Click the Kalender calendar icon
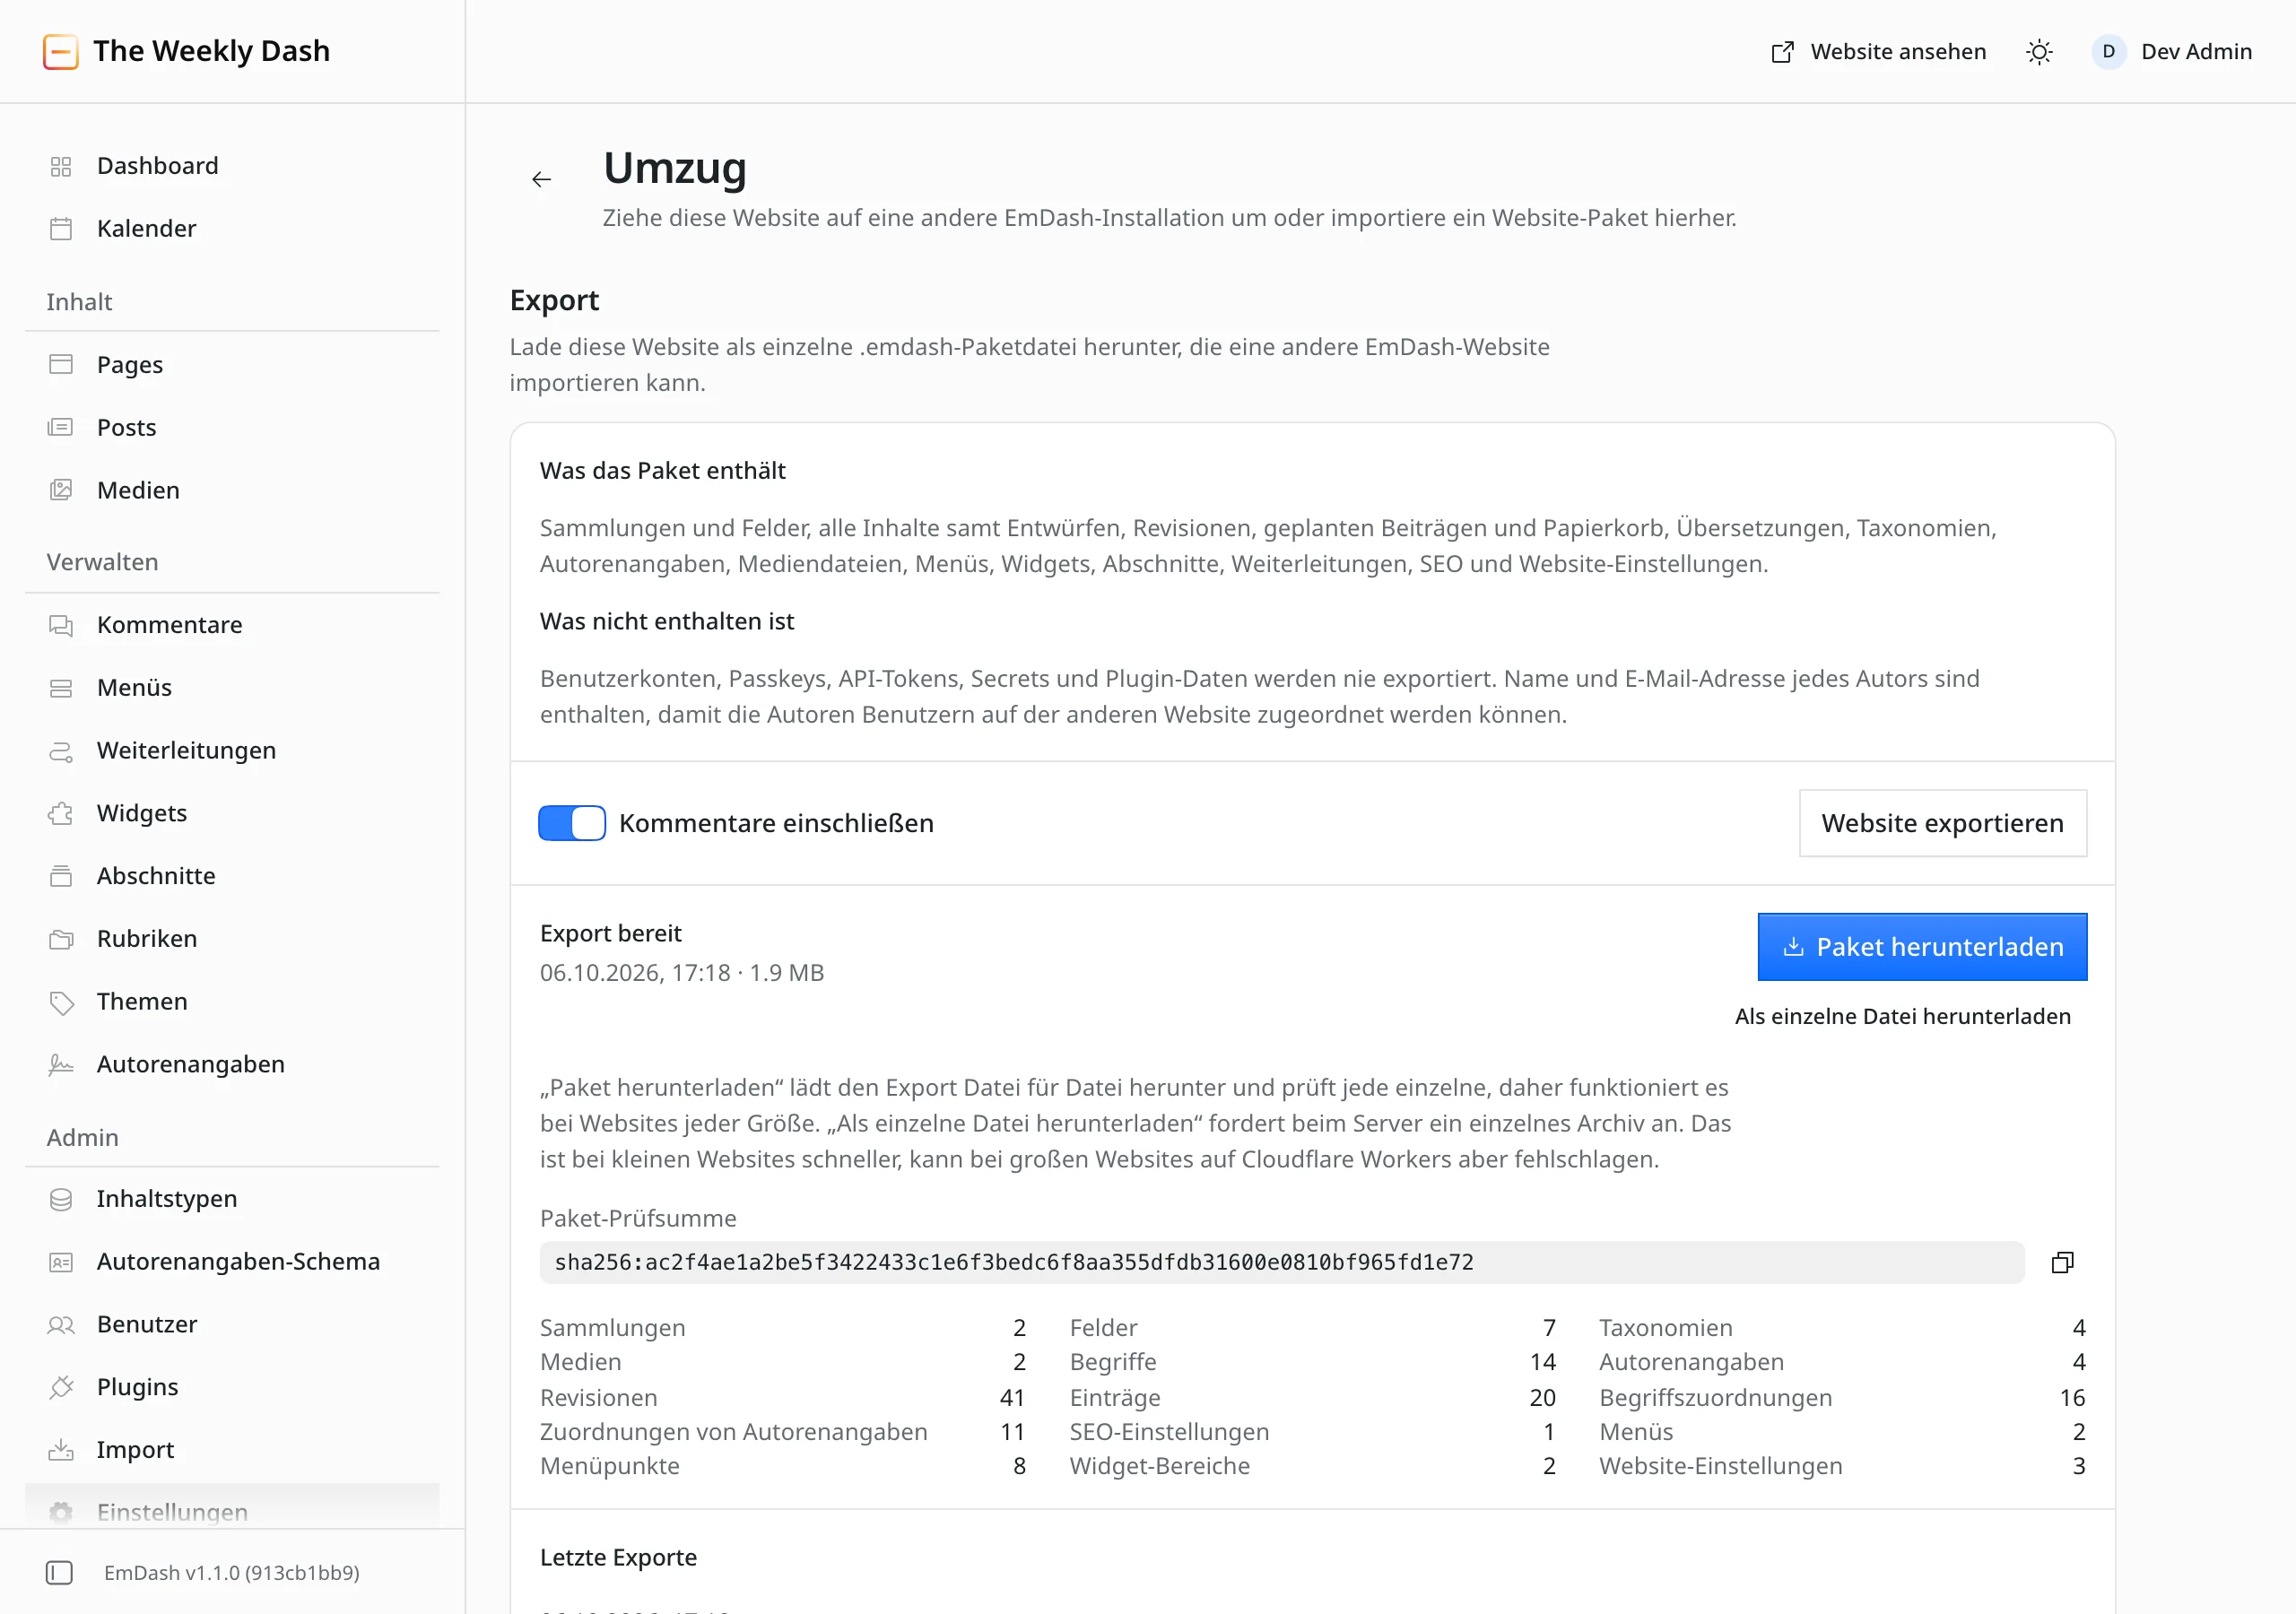Screen dimensions: 2296x1614 (61, 229)
